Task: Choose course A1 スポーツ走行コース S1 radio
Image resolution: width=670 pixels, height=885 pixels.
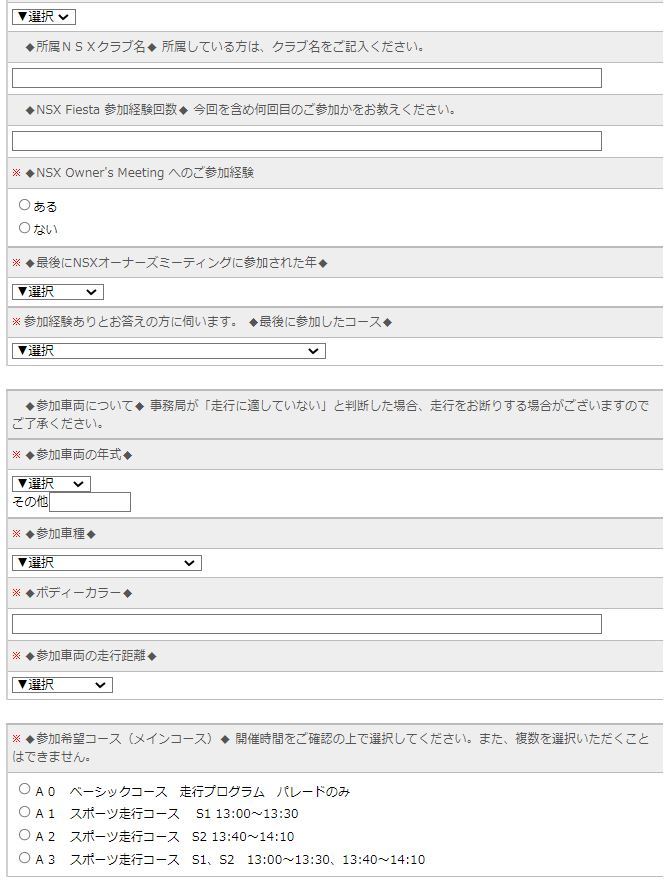Action: point(25,812)
